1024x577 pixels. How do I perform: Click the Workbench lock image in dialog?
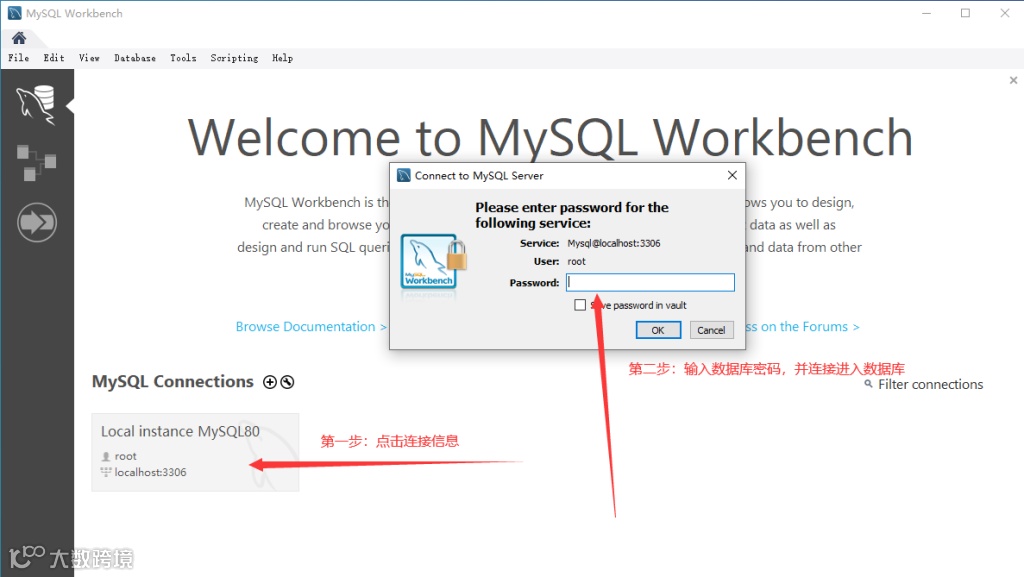point(434,262)
